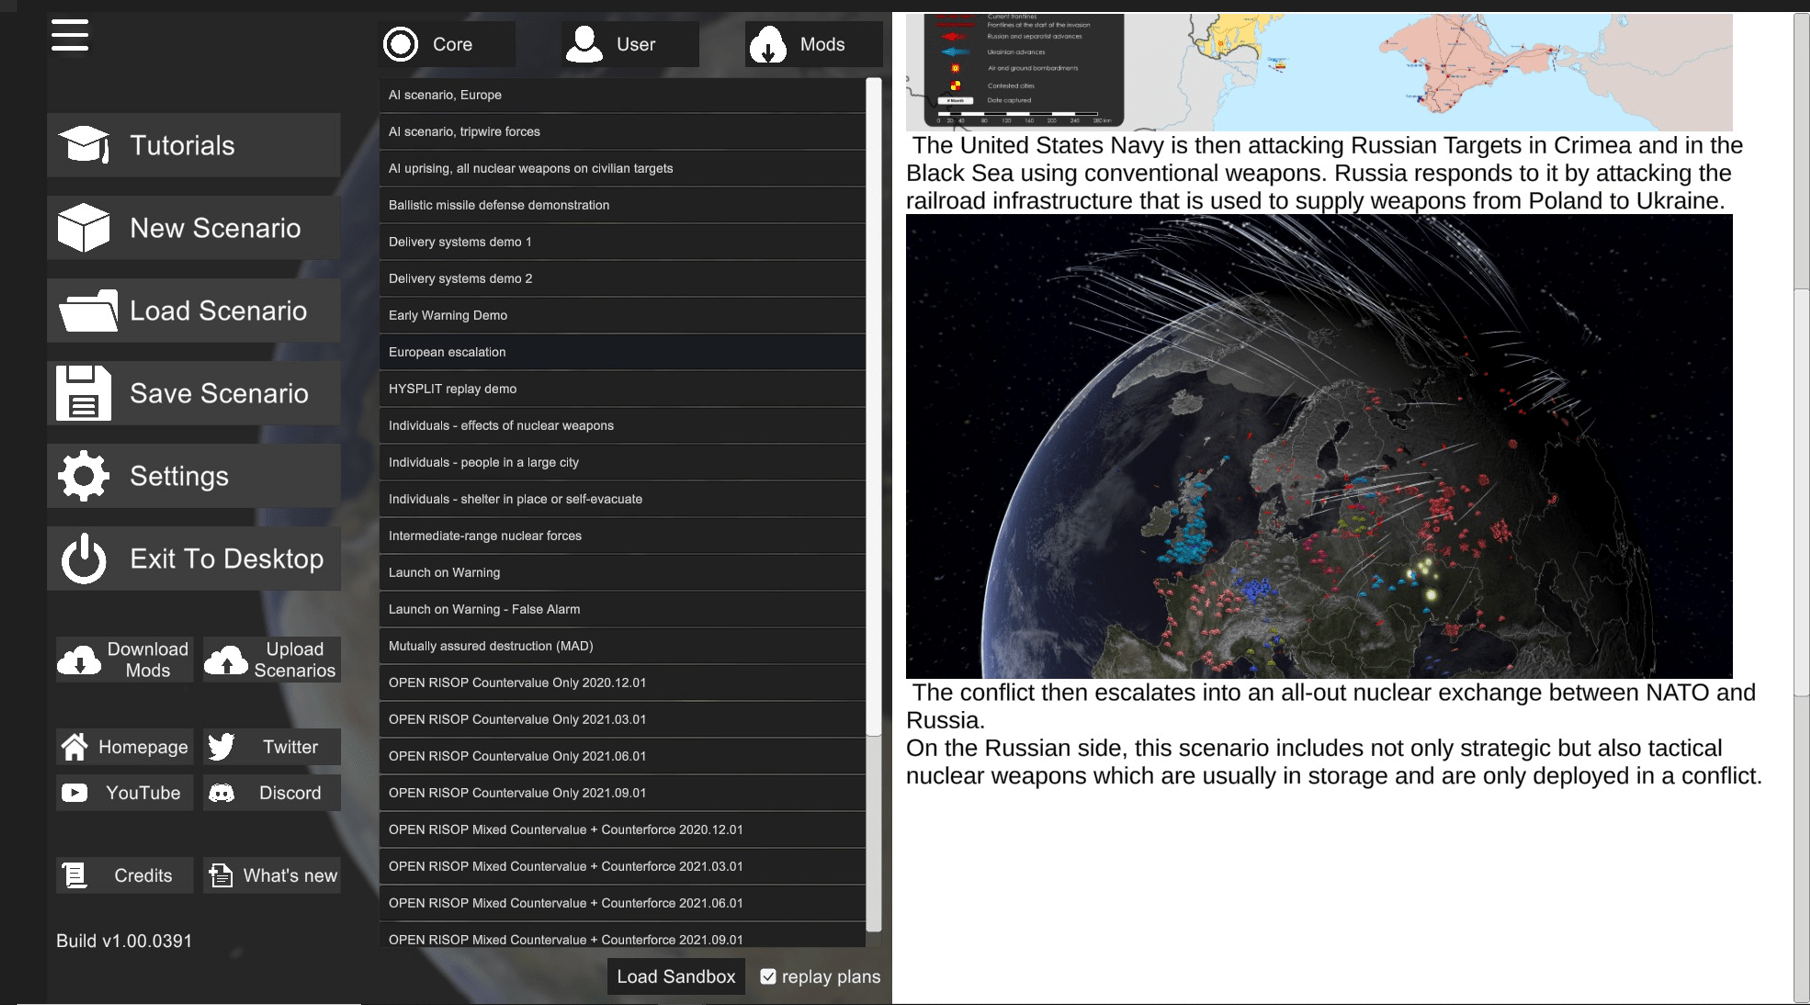Select 'OPEN RISOP Countervalue Only 2020.12.01'
The image size is (1810, 1005).
pyautogui.click(x=622, y=683)
